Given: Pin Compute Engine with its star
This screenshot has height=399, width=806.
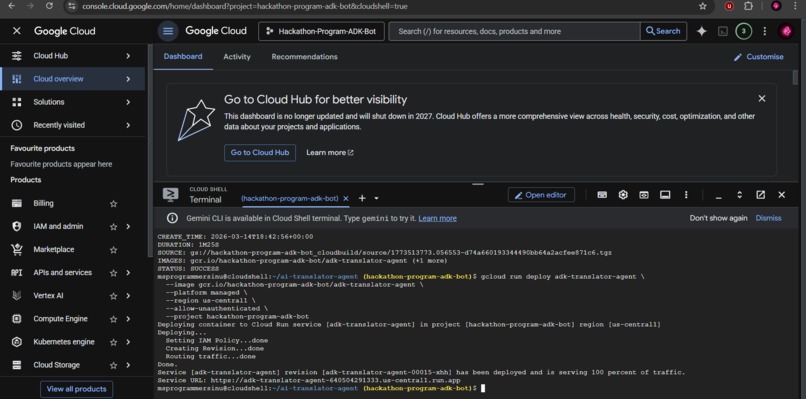Looking at the screenshot, I should tap(114, 319).
